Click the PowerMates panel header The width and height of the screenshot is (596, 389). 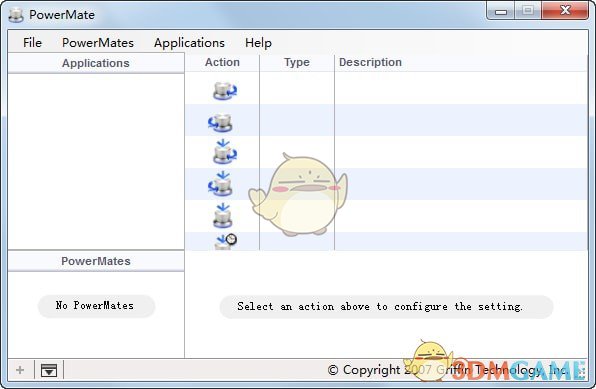pos(96,261)
